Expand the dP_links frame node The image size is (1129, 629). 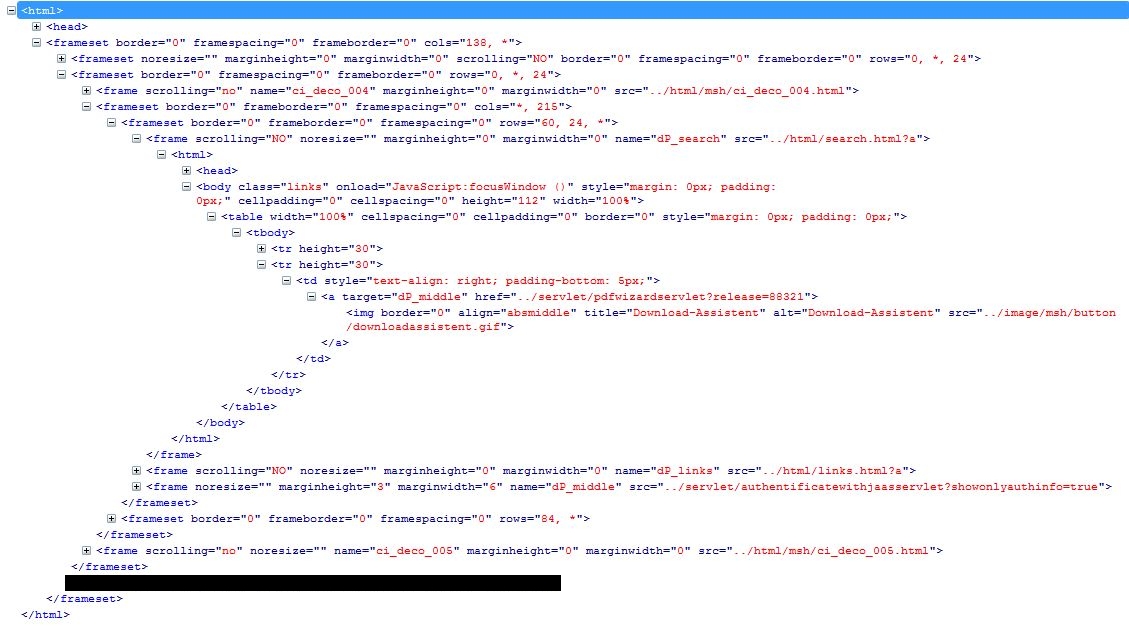click(137, 470)
